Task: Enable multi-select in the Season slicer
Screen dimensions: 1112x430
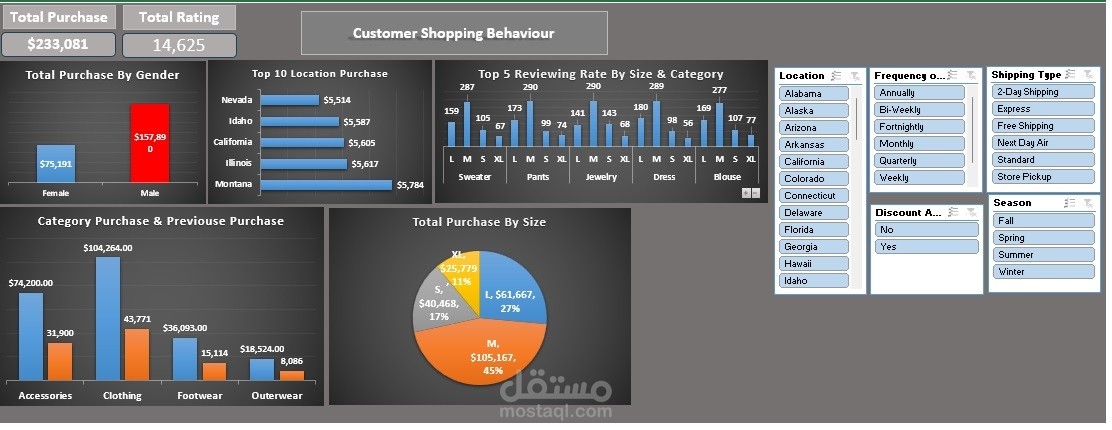Action: click(1071, 203)
